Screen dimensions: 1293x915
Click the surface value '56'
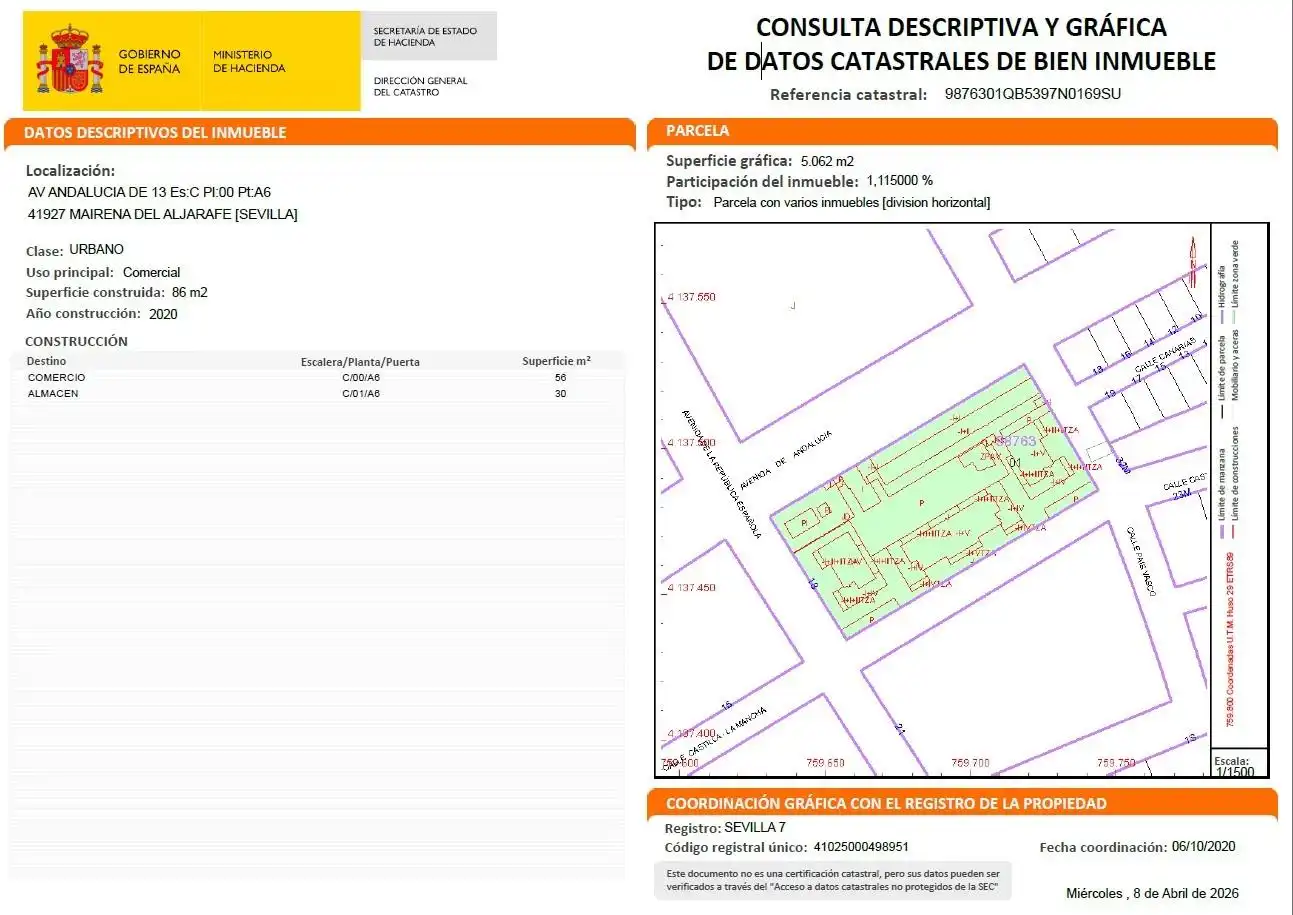(x=560, y=378)
